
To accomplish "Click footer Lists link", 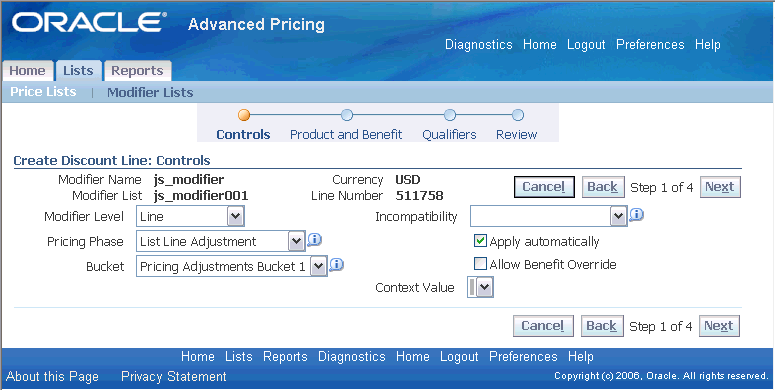I will pyautogui.click(x=238, y=356).
